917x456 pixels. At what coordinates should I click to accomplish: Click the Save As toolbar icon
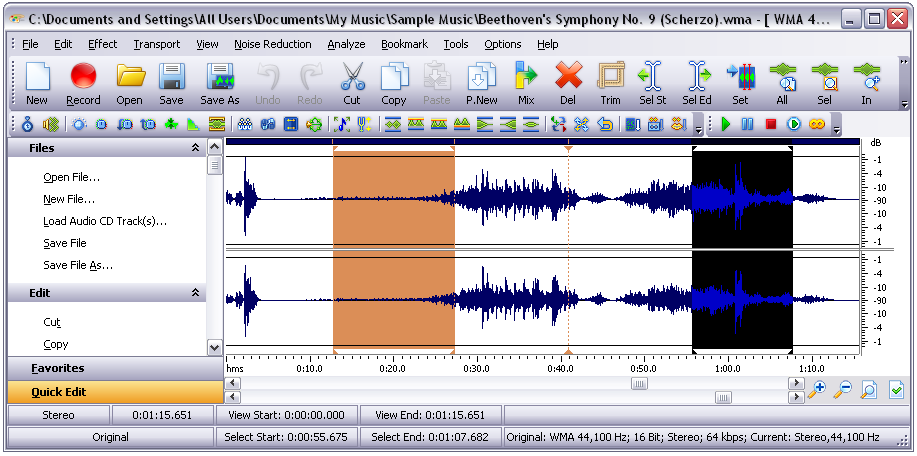220,84
